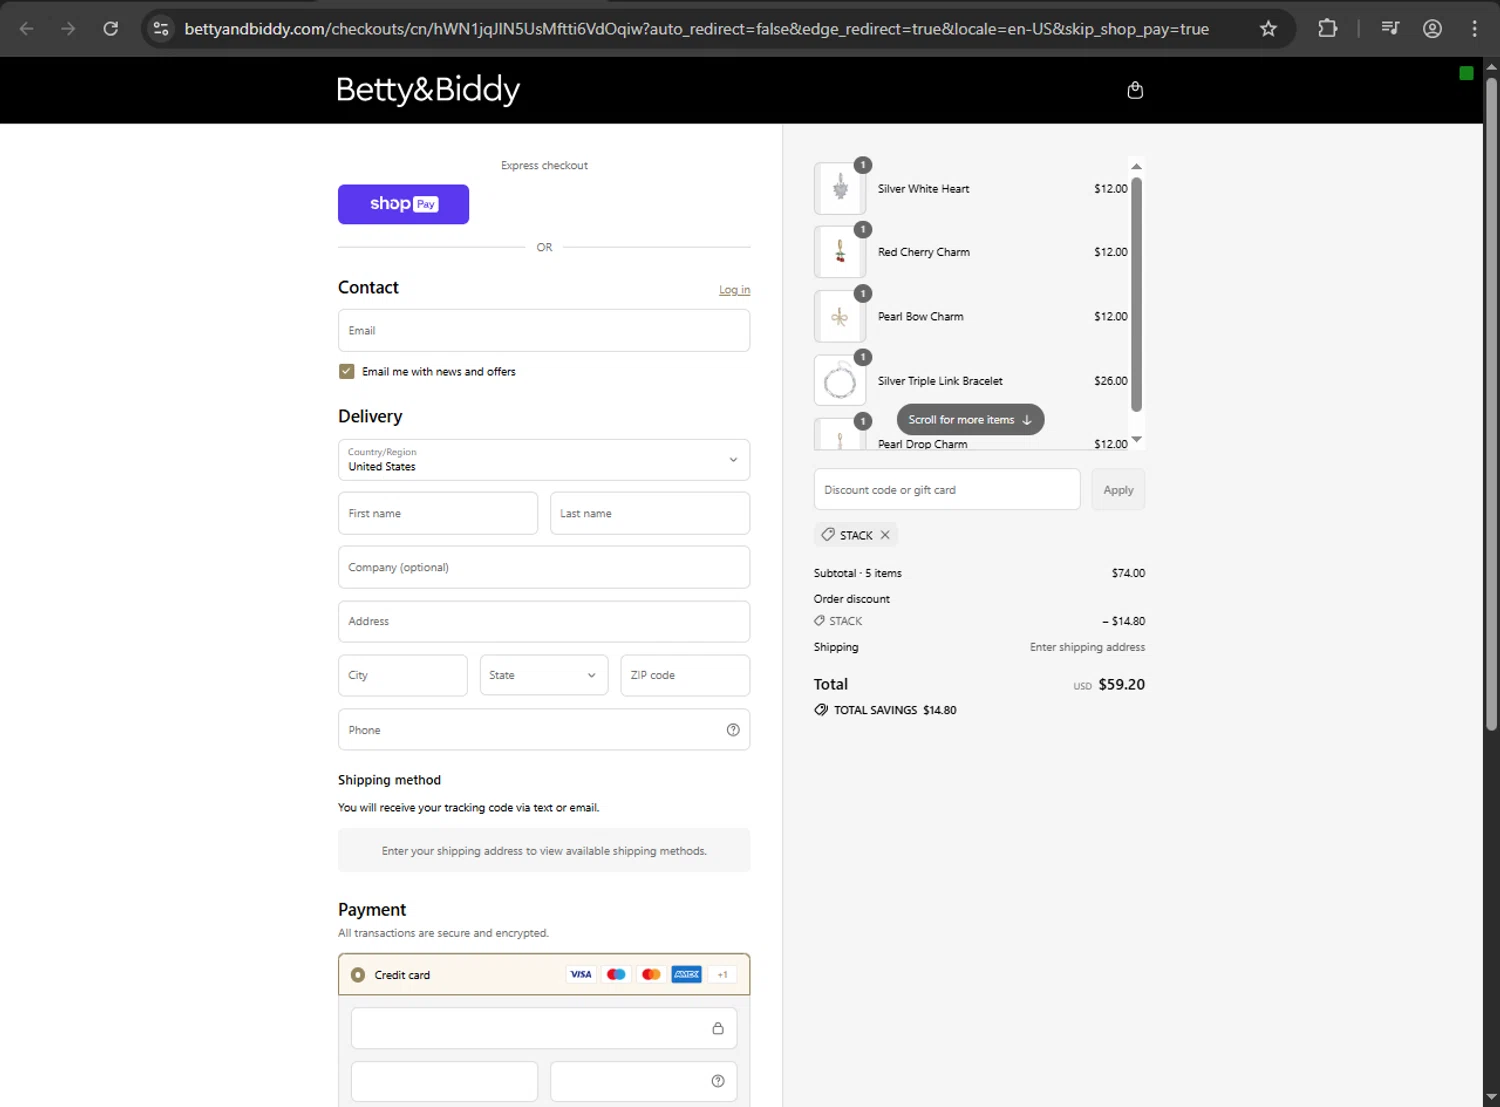Focus the City field
This screenshot has height=1107, width=1500.
click(403, 675)
